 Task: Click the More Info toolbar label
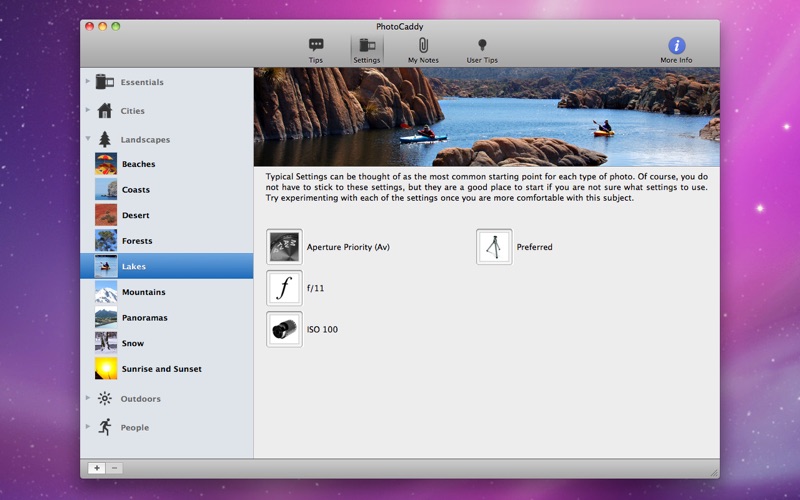677,60
